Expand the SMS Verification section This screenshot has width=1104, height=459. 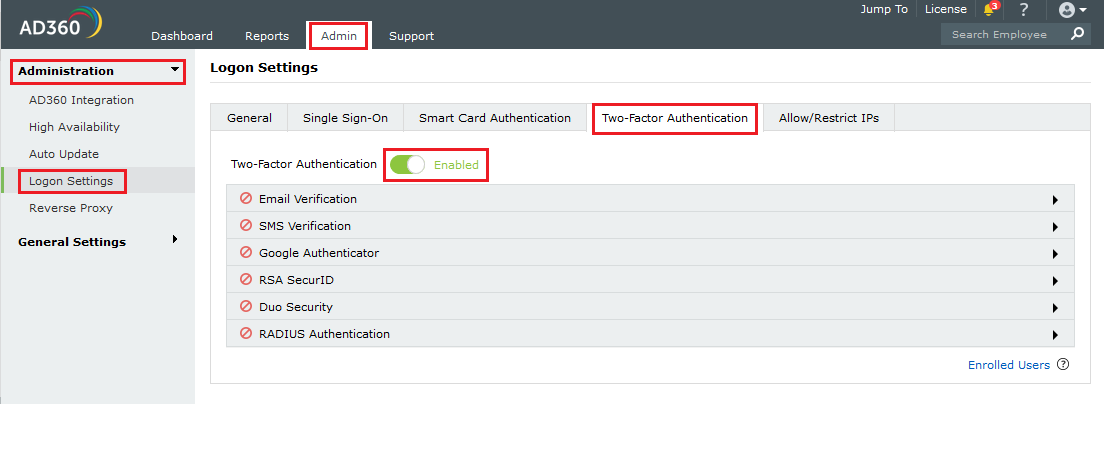(x=1055, y=227)
